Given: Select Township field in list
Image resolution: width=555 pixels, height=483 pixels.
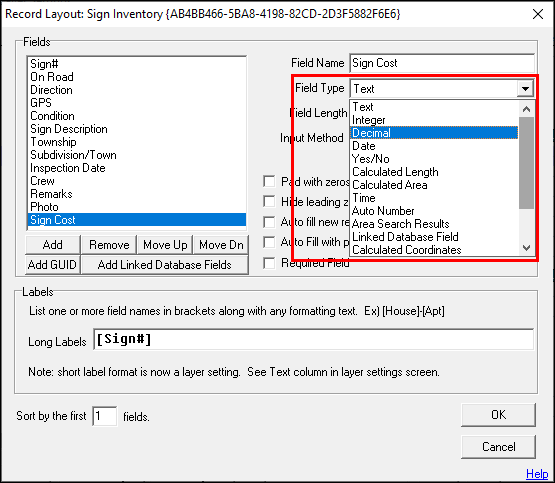Looking at the screenshot, I should click(x=136, y=142).
